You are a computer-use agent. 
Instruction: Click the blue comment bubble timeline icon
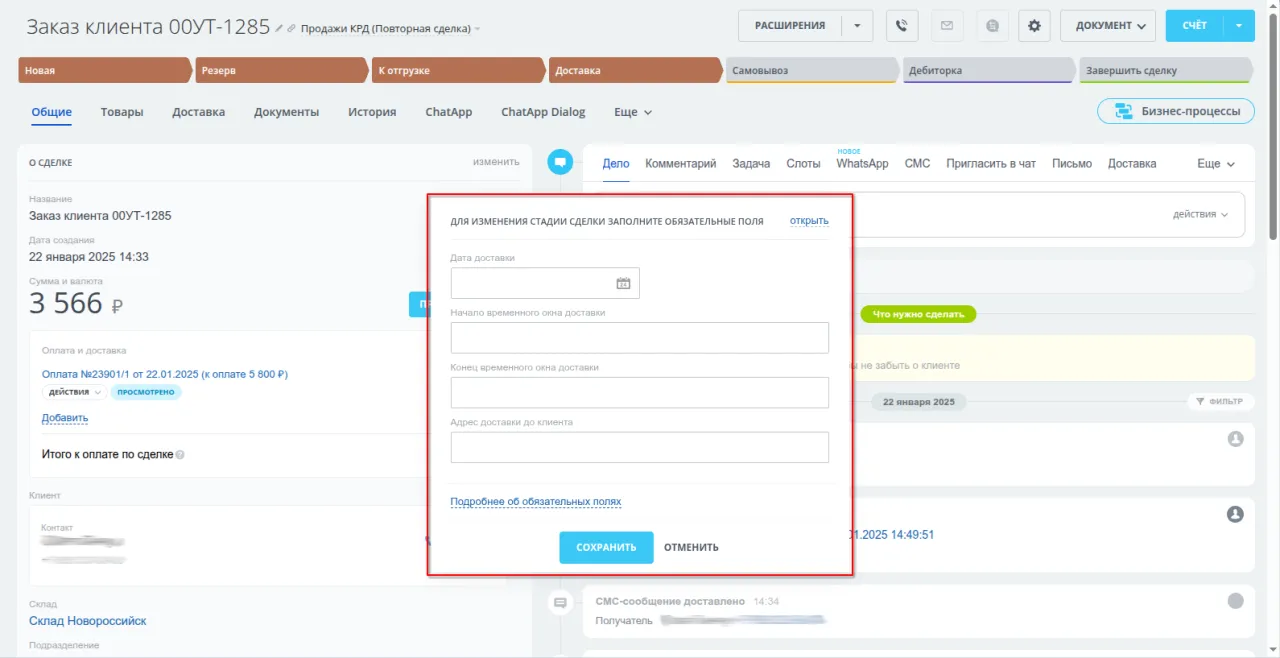(560, 161)
